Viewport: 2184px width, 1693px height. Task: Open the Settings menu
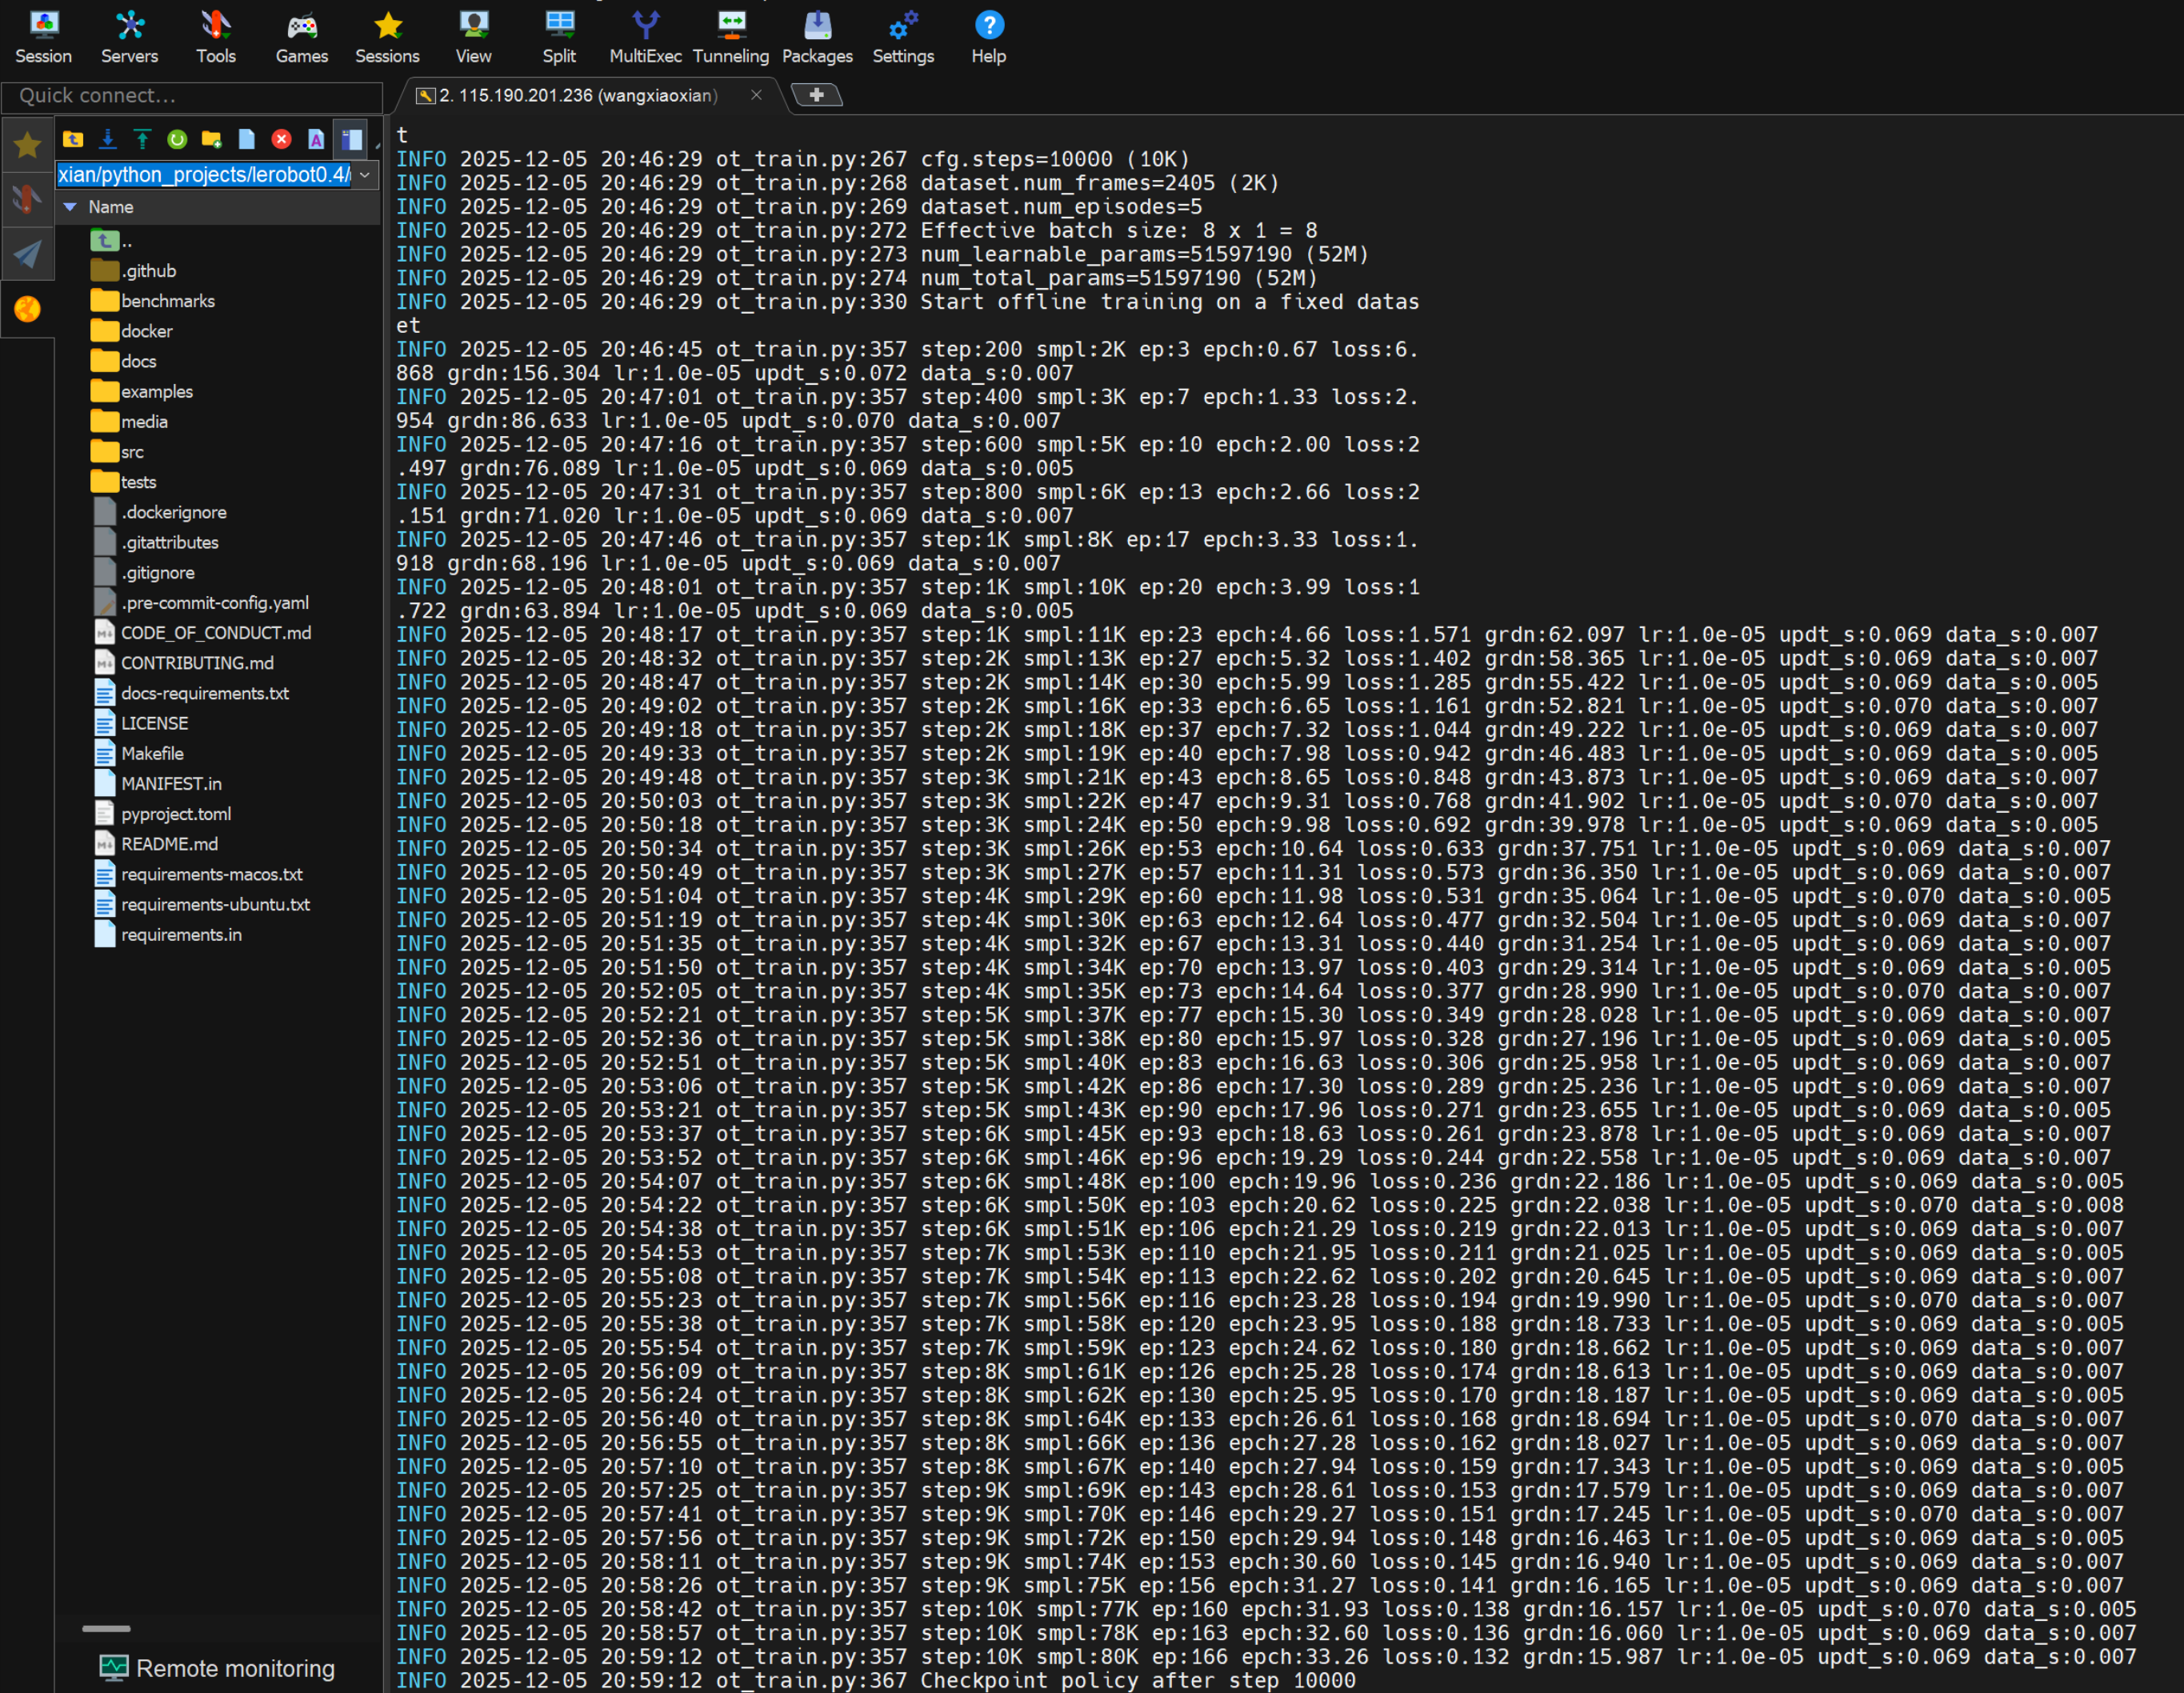902,37
